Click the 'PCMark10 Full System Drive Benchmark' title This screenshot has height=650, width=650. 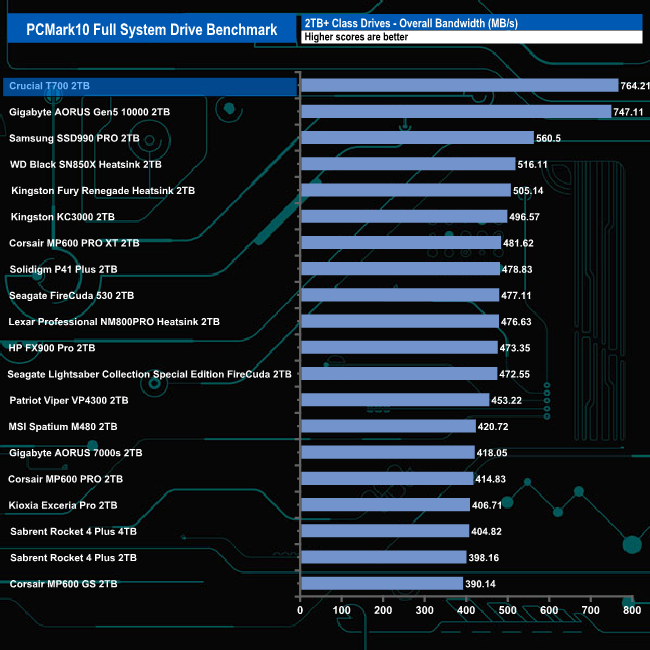pyautogui.click(x=152, y=29)
